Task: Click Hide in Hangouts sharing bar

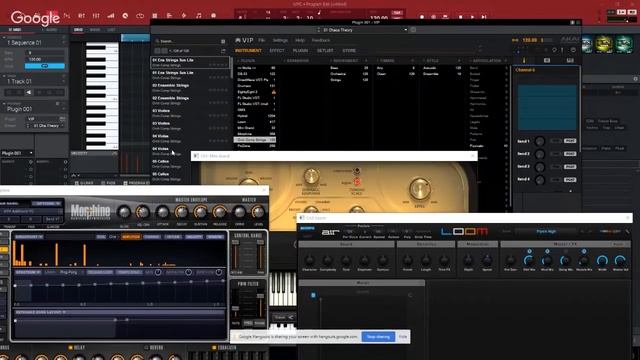Action: (x=403, y=337)
